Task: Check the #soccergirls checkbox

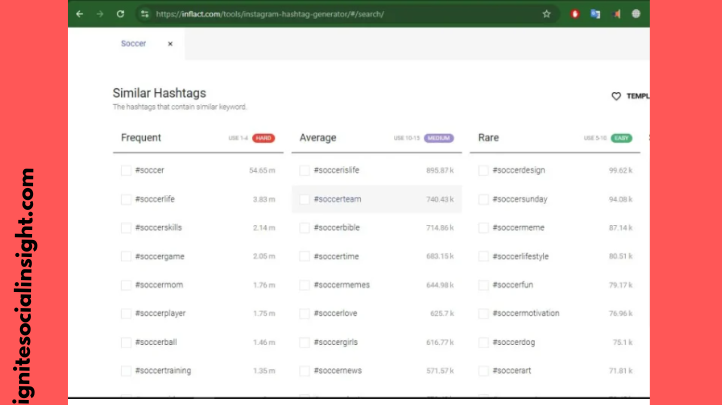Action: point(304,342)
